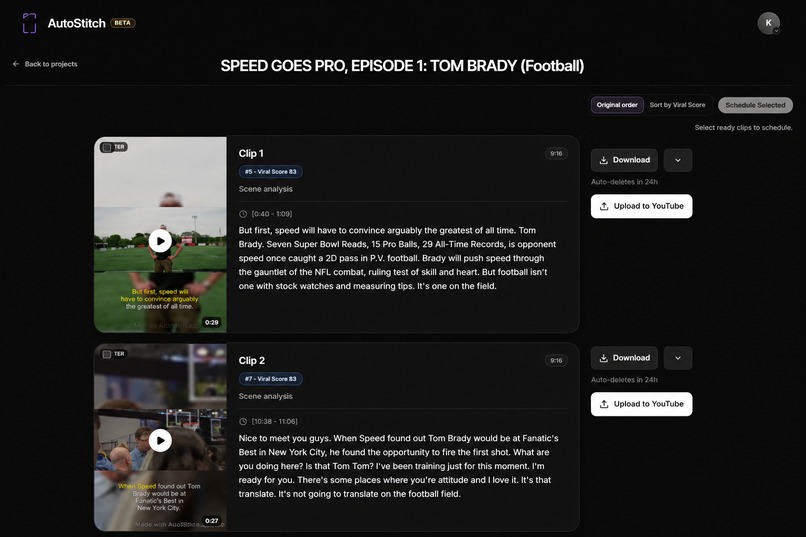806x537 pixels.
Task: Click the Clip 2 transcript text
Action: pyautogui.click(x=398, y=466)
